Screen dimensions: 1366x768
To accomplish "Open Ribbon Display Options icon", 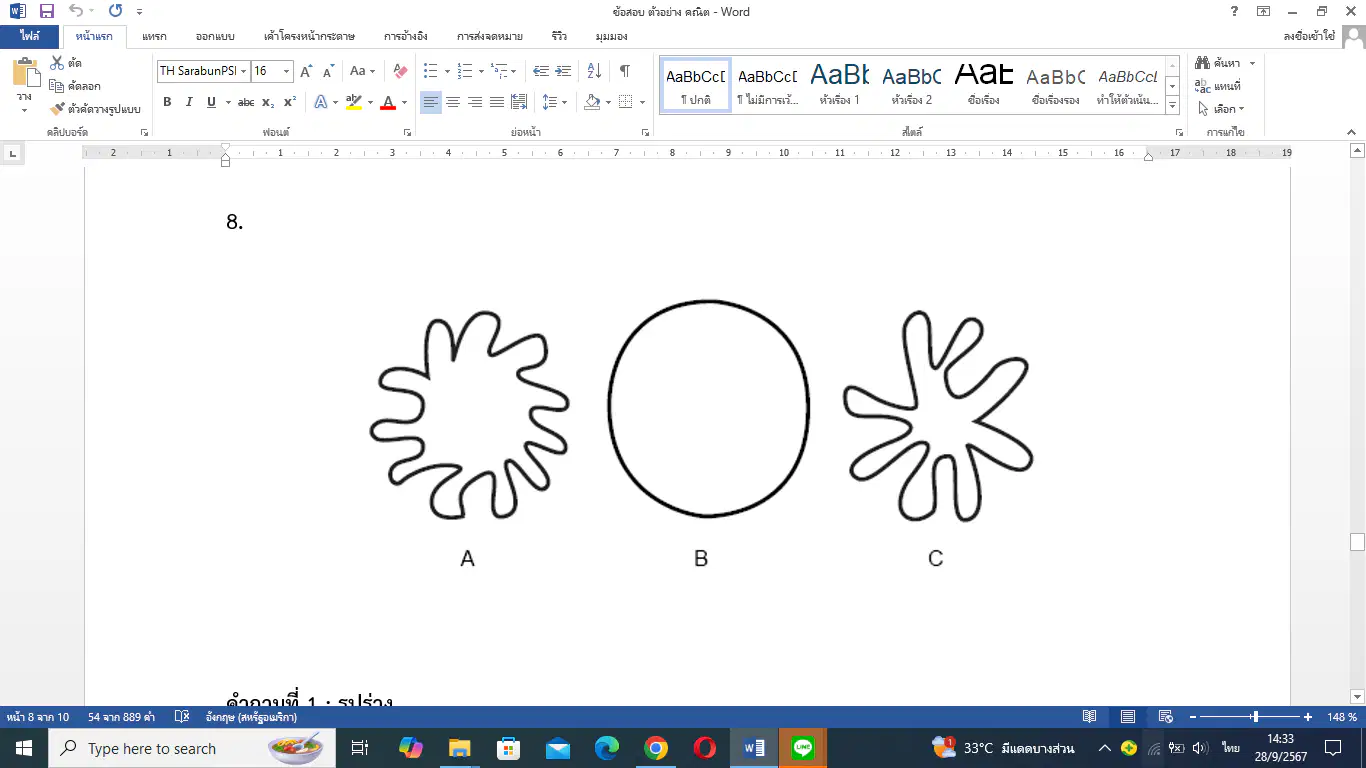I will pyautogui.click(x=1264, y=12).
